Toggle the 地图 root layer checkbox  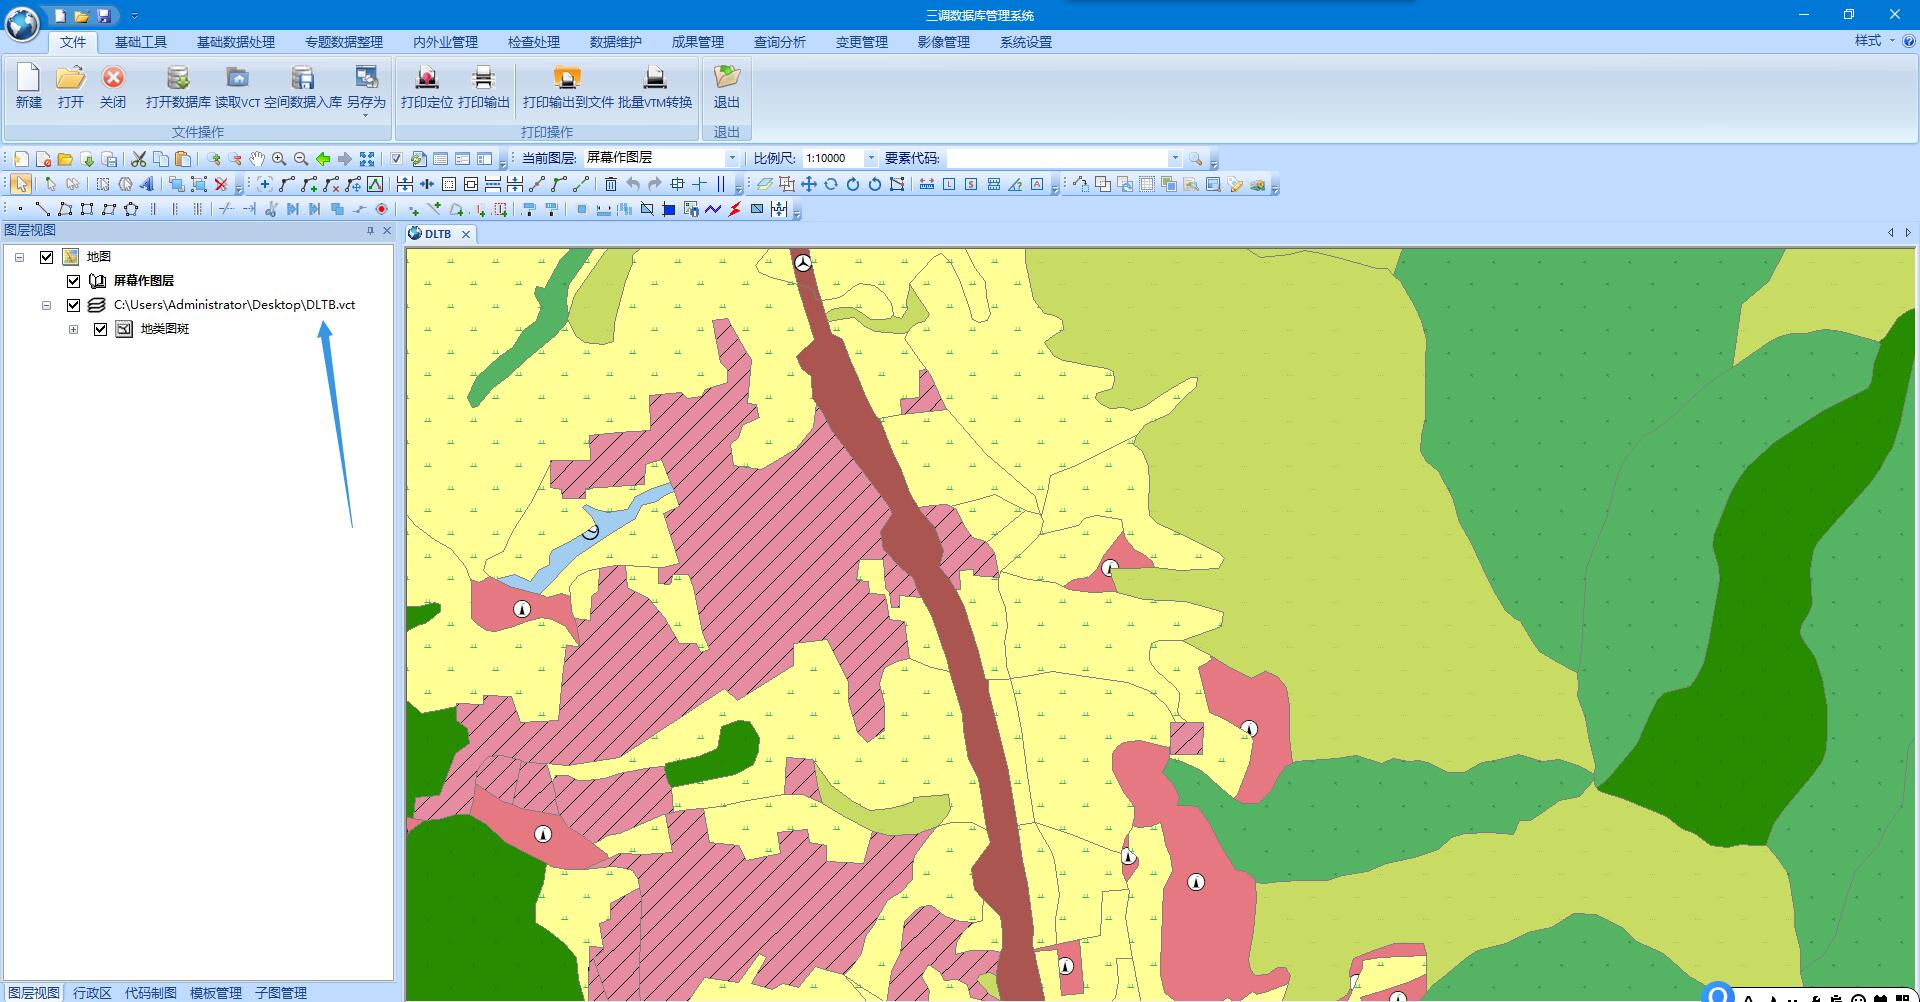[46, 257]
